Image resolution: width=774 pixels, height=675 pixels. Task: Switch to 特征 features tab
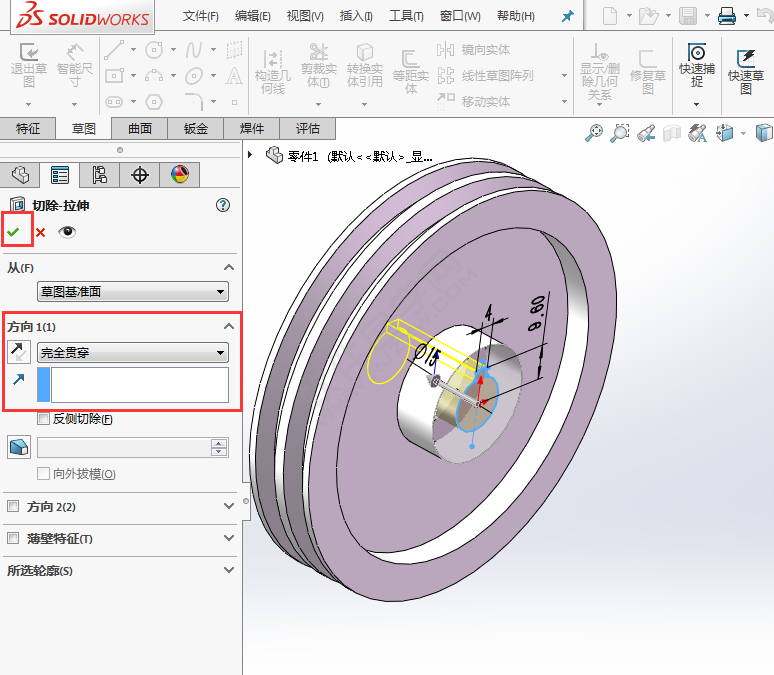[28, 128]
